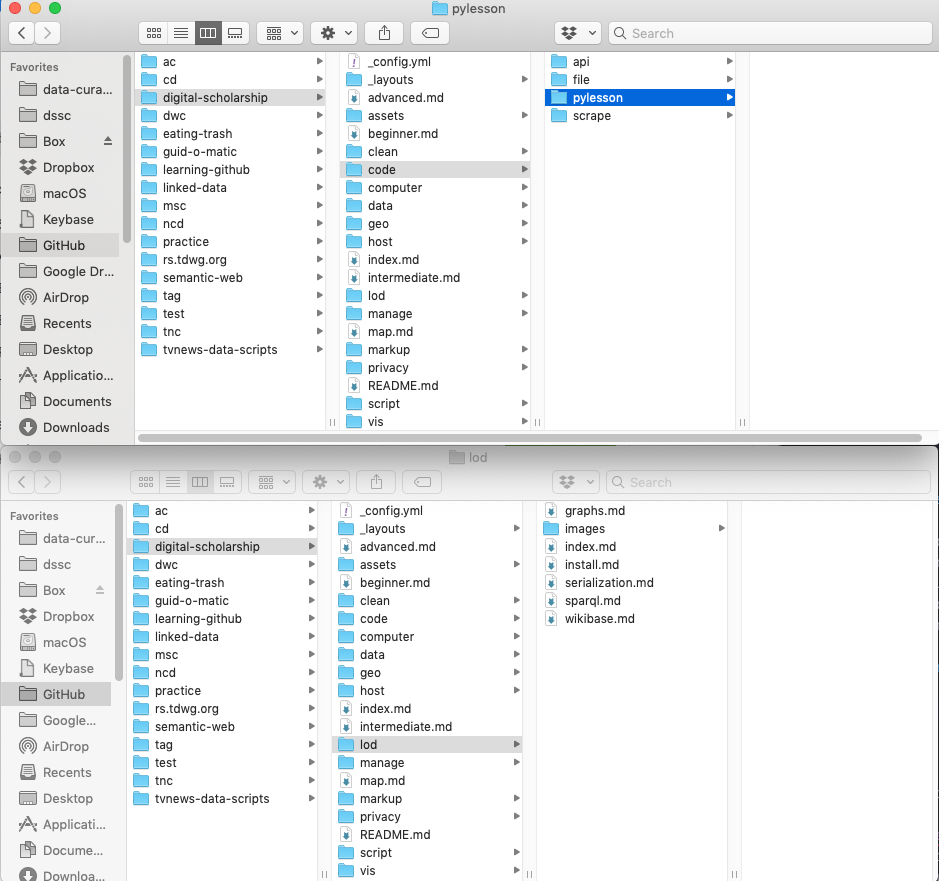Select highlighted pylesson folder in top window
The image size is (939, 881).
click(x=640, y=98)
